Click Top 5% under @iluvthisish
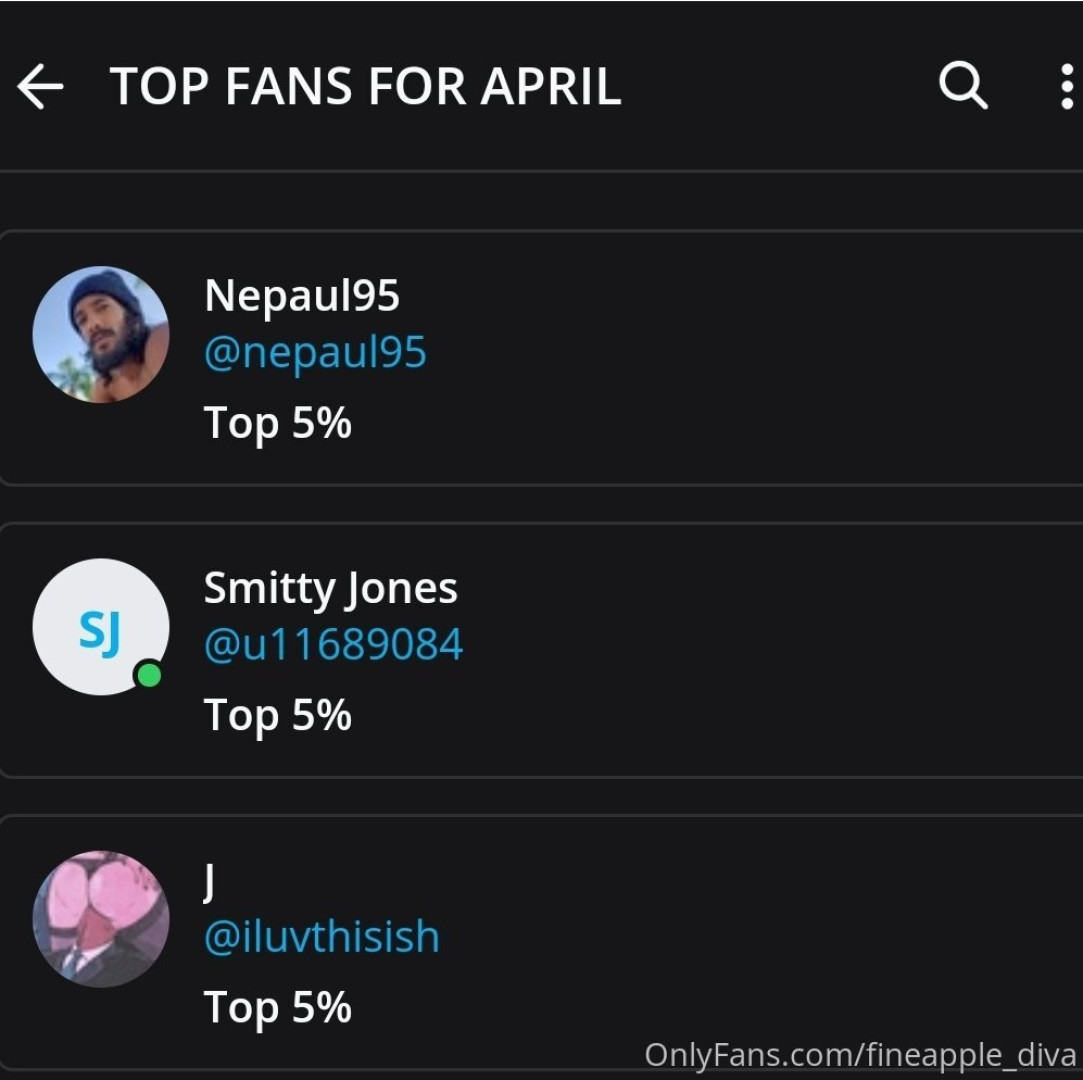 pyautogui.click(x=277, y=1007)
